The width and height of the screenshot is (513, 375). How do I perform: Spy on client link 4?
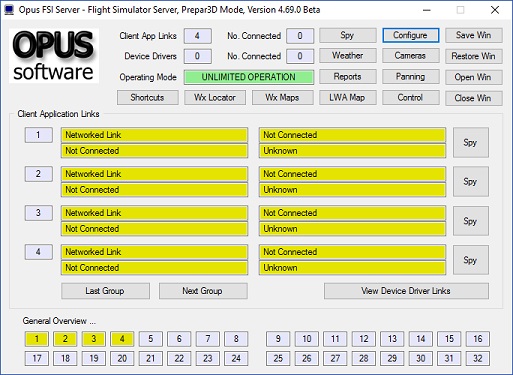coord(471,260)
